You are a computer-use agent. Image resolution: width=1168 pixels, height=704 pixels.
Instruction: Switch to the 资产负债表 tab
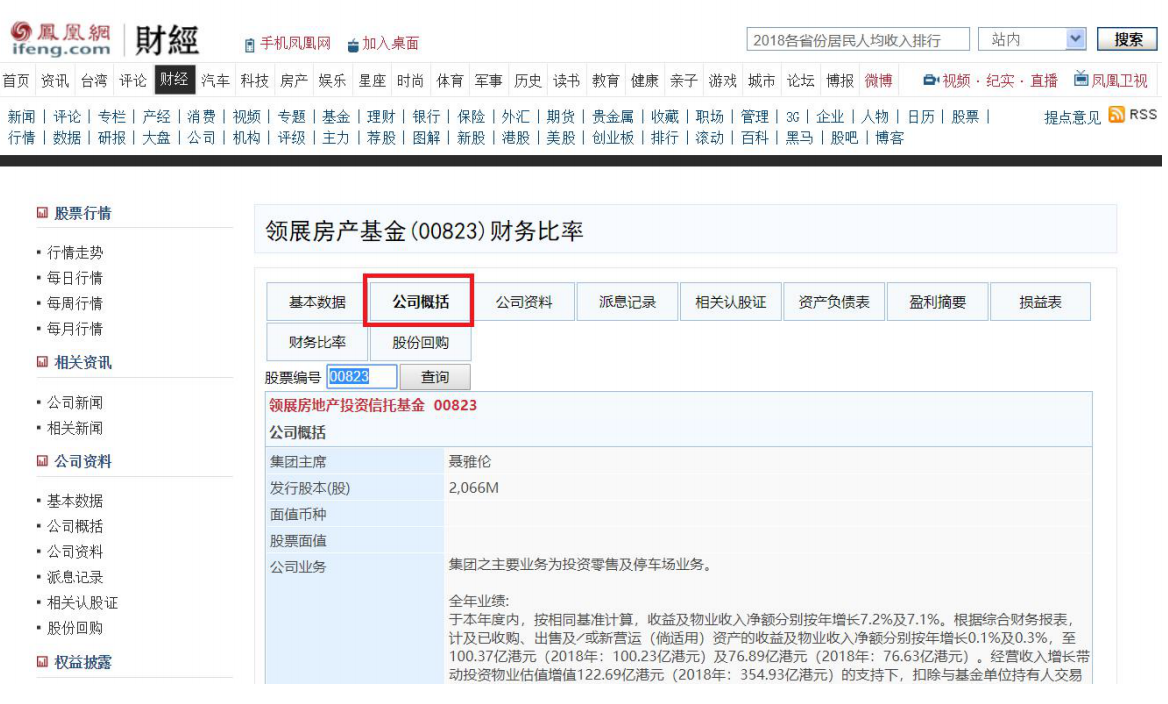tap(834, 302)
